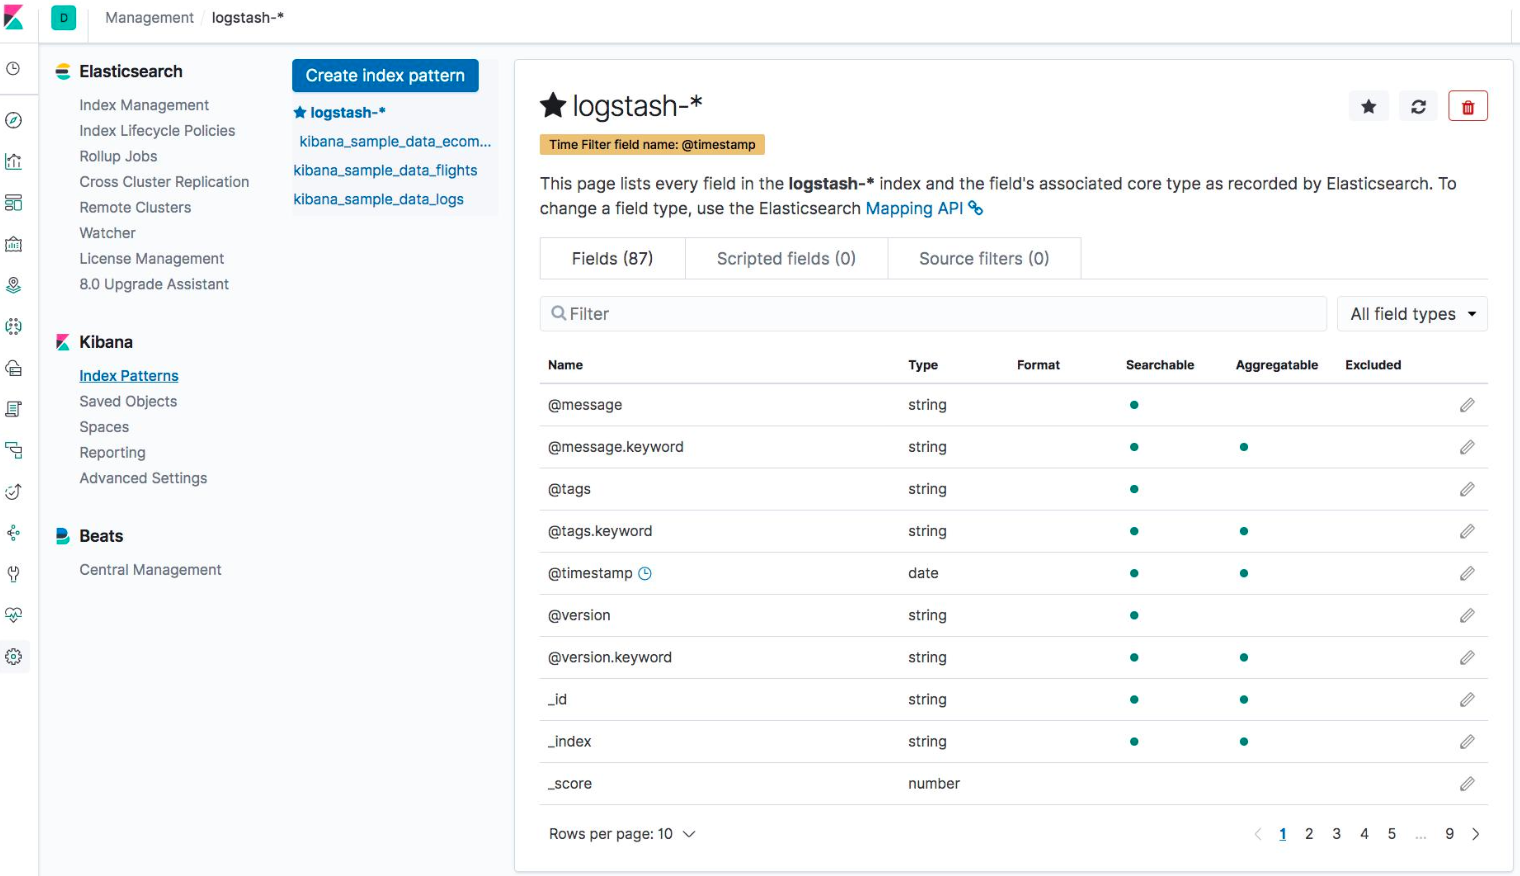Refresh the field list for logstash-*
The image size is (1520, 876).
click(1418, 106)
